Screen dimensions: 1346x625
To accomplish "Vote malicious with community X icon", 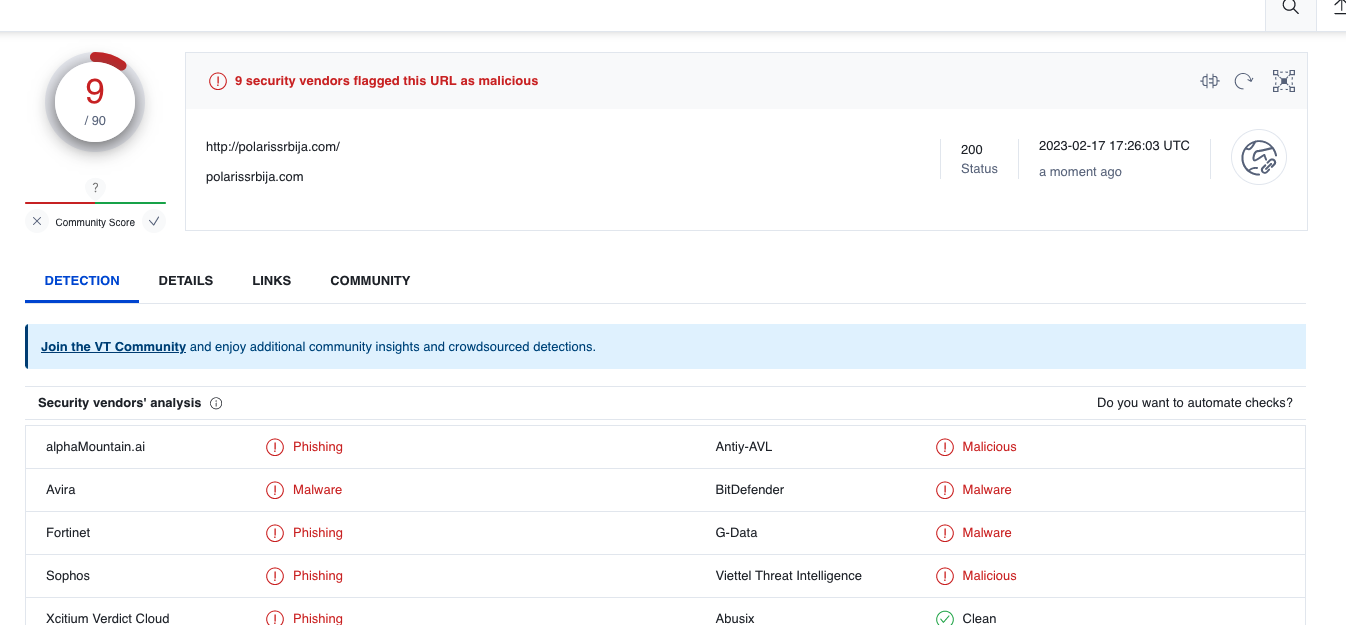I will pos(37,222).
